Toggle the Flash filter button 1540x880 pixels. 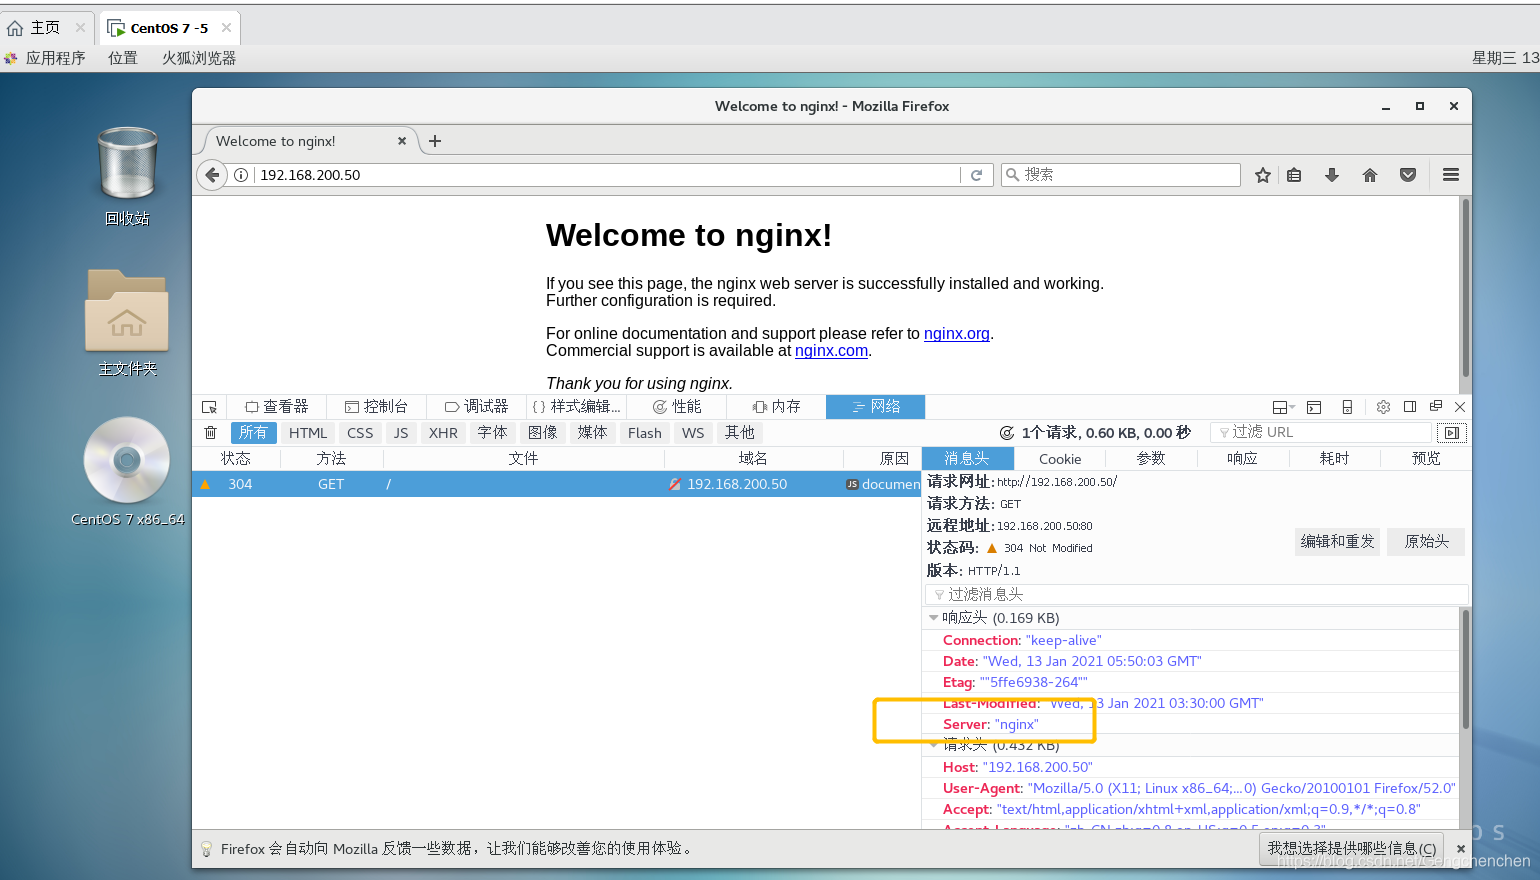pos(645,433)
